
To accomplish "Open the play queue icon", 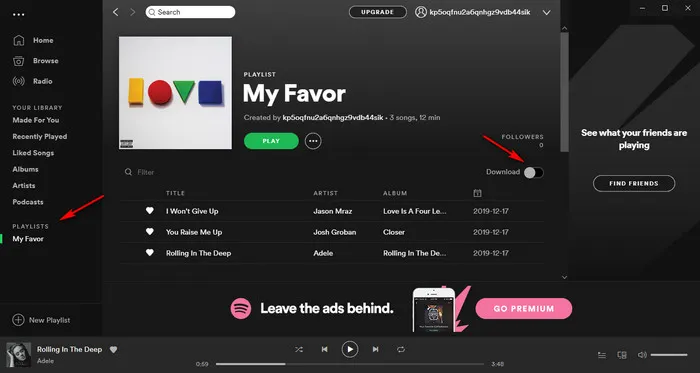I will click(x=602, y=355).
